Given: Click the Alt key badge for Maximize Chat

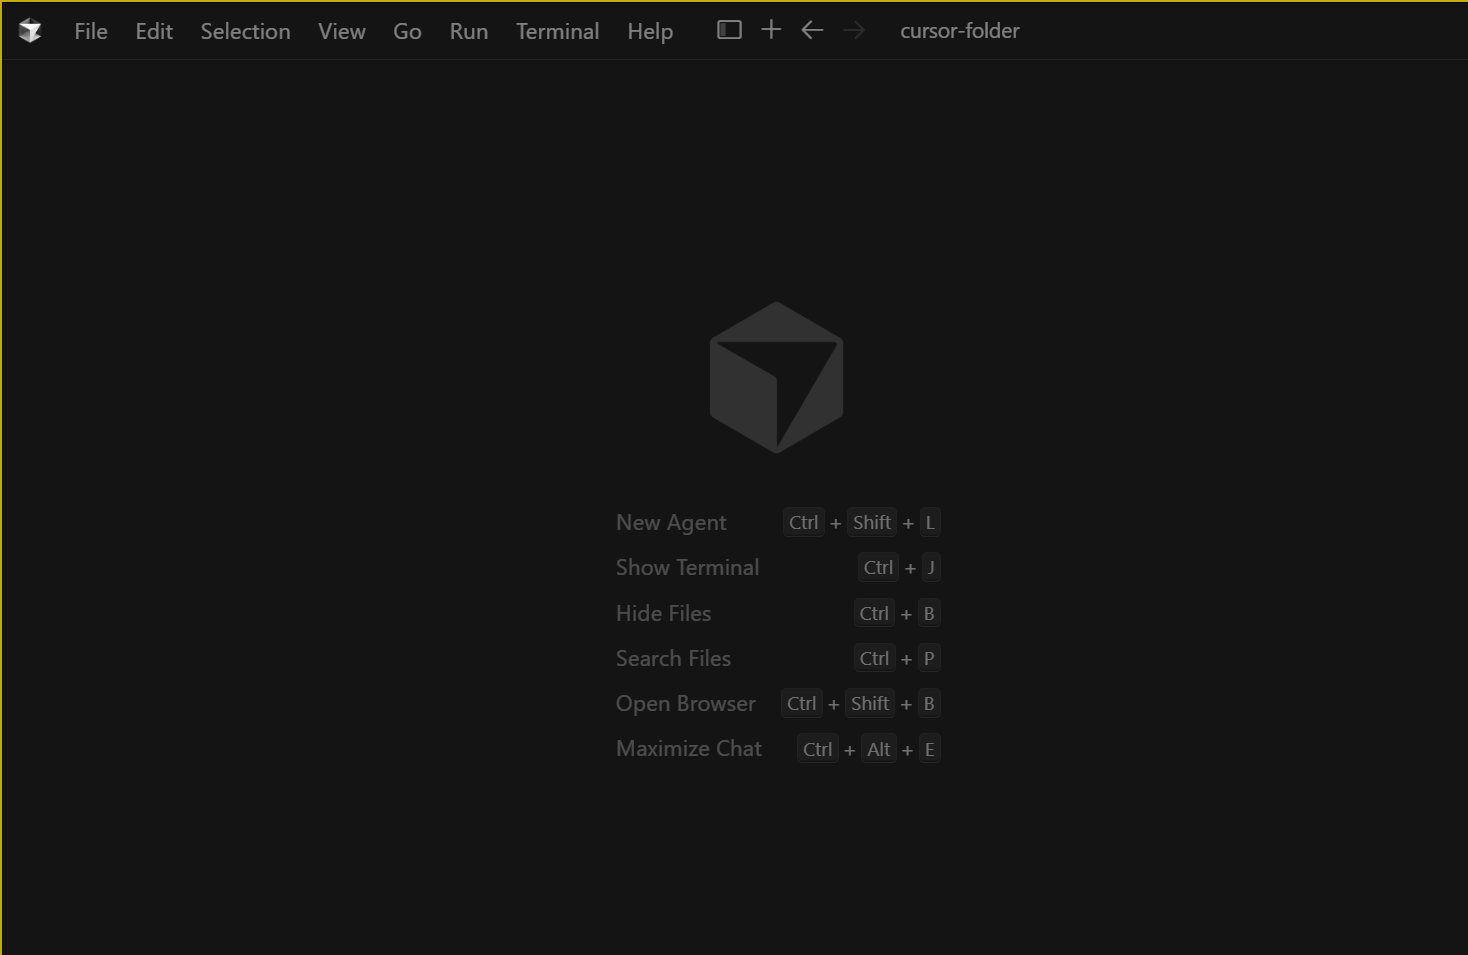Looking at the screenshot, I should pyautogui.click(x=879, y=749).
